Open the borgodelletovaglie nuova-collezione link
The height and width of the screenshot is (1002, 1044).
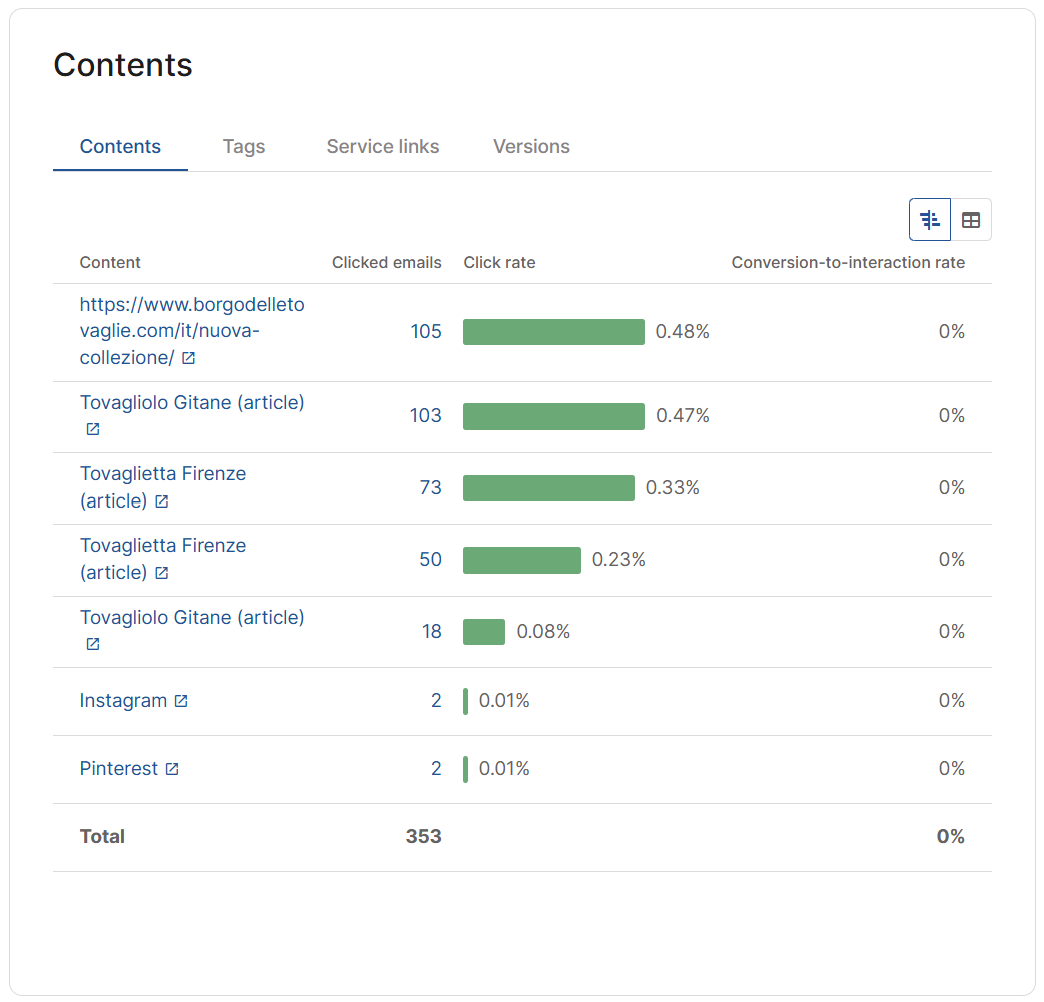[x=192, y=331]
